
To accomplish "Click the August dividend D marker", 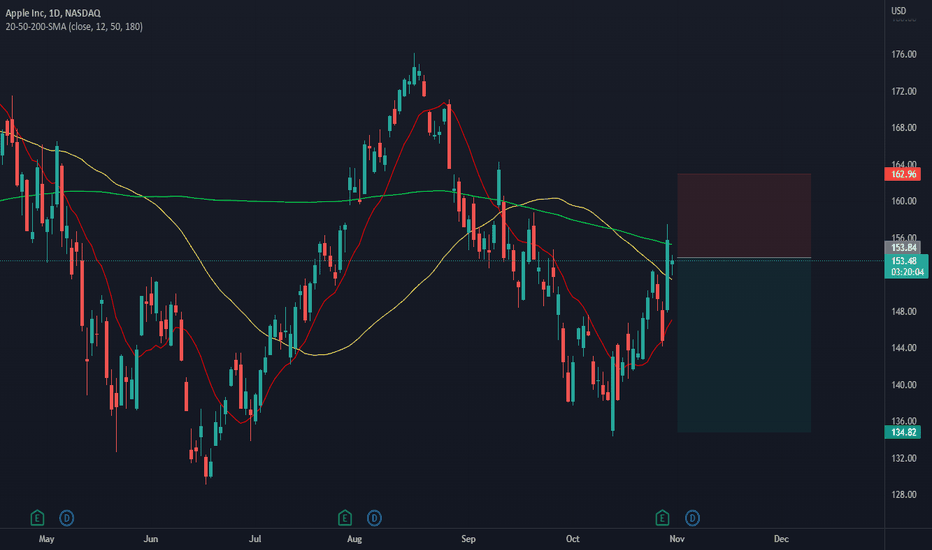I will [374, 518].
